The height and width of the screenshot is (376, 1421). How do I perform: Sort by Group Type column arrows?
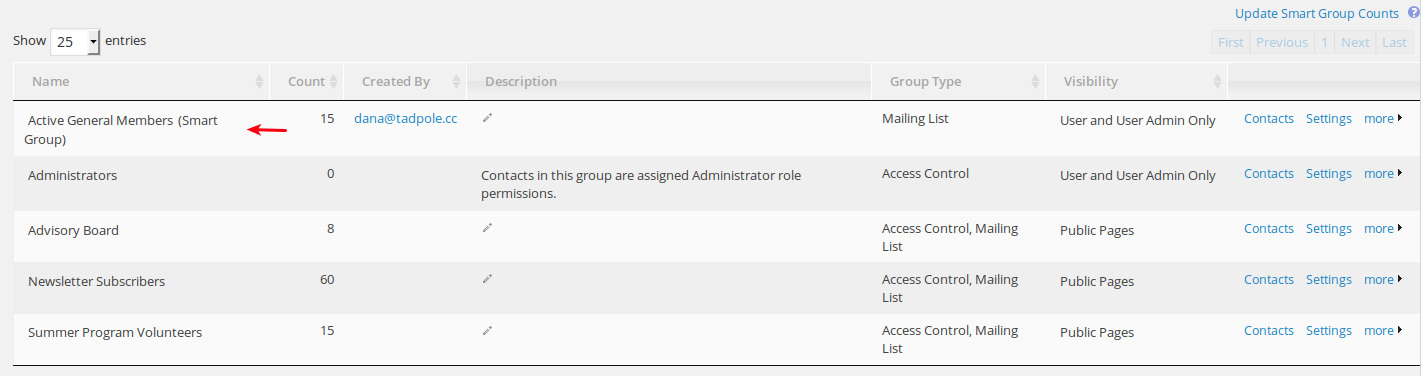(x=1036, y=82)
